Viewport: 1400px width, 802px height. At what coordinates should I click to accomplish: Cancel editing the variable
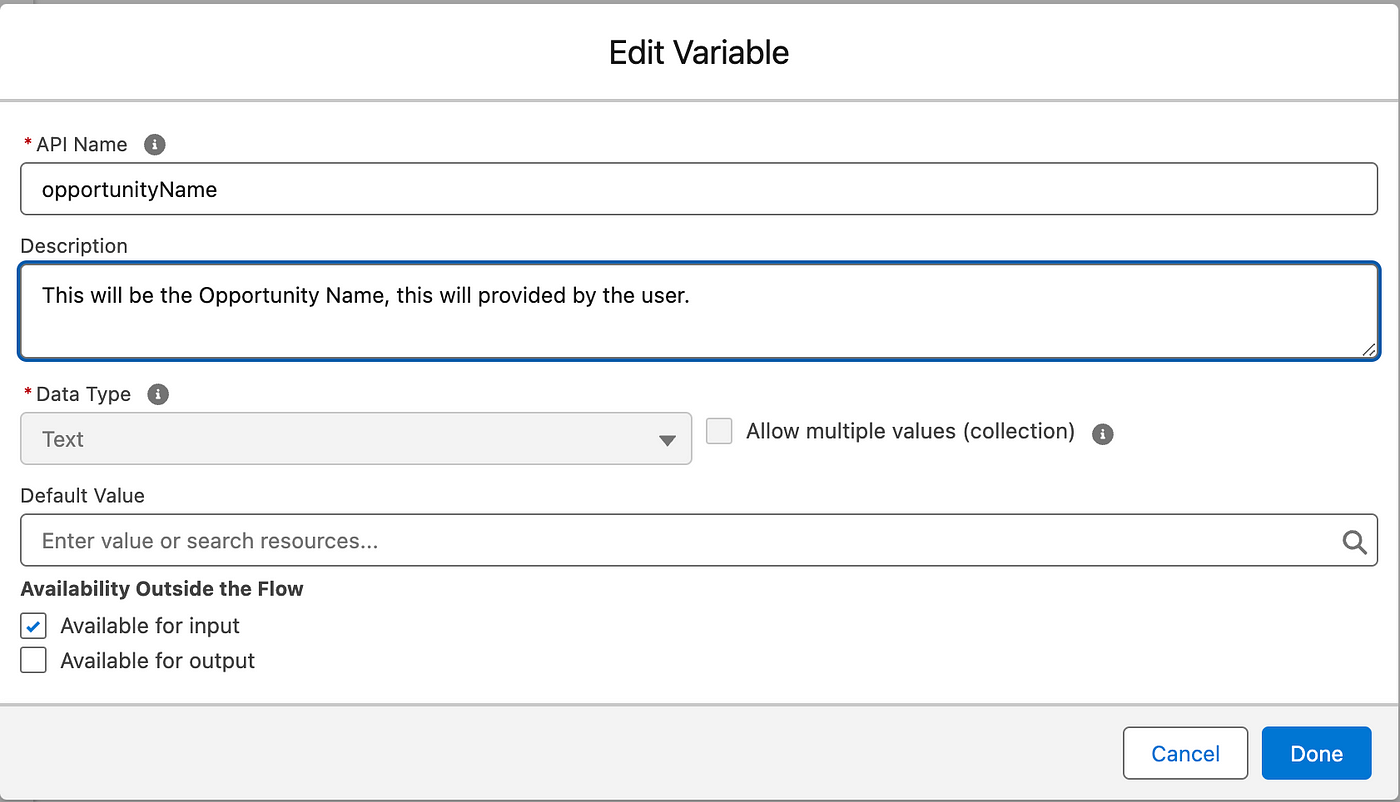1185,753
